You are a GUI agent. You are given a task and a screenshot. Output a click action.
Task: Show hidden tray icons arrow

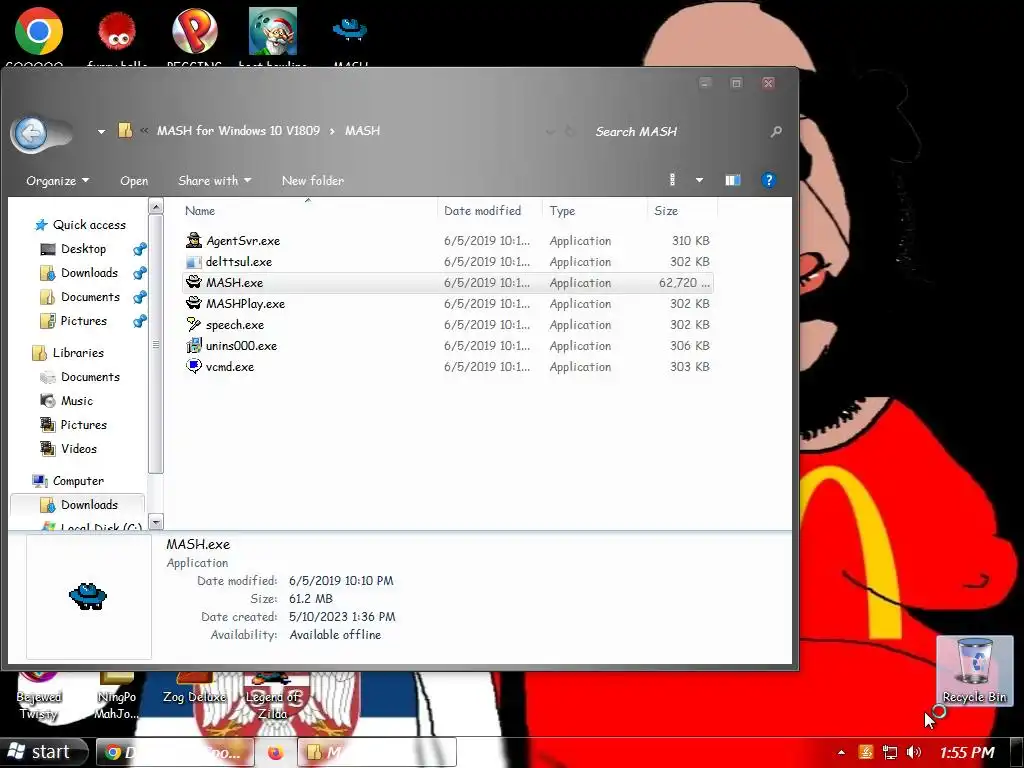[x=841, y=752]
